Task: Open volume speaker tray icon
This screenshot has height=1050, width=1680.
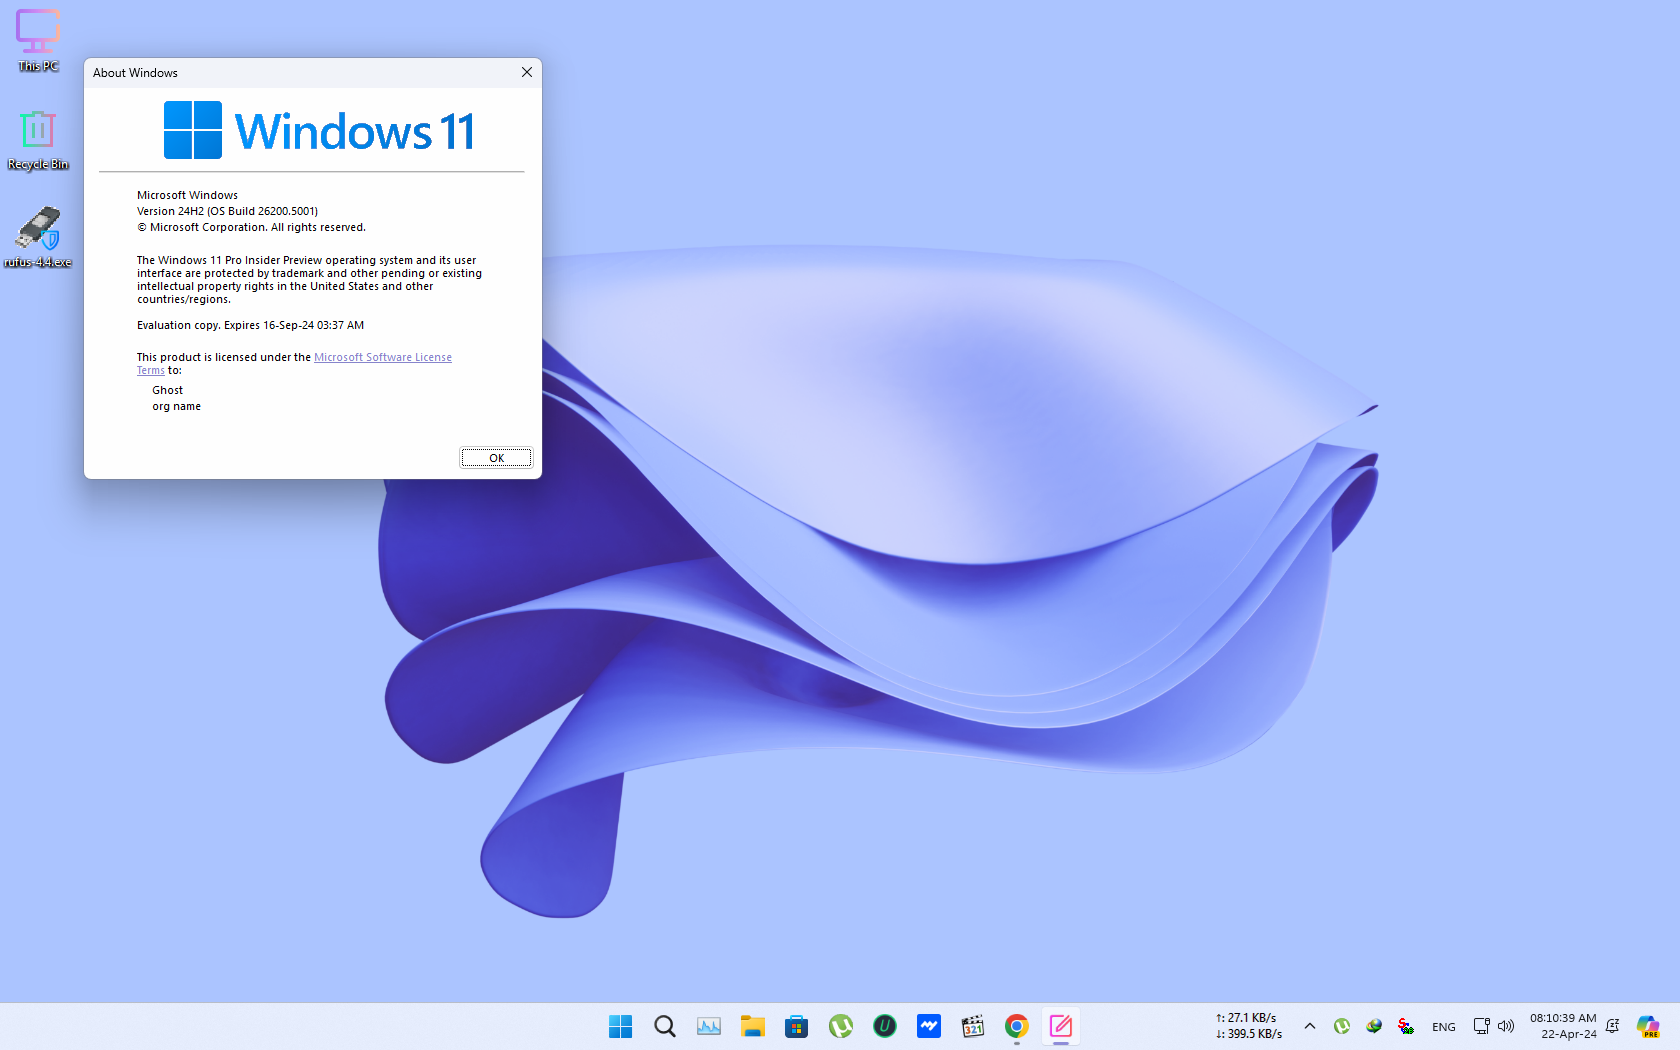Action: click(x=1506, y=1026)
